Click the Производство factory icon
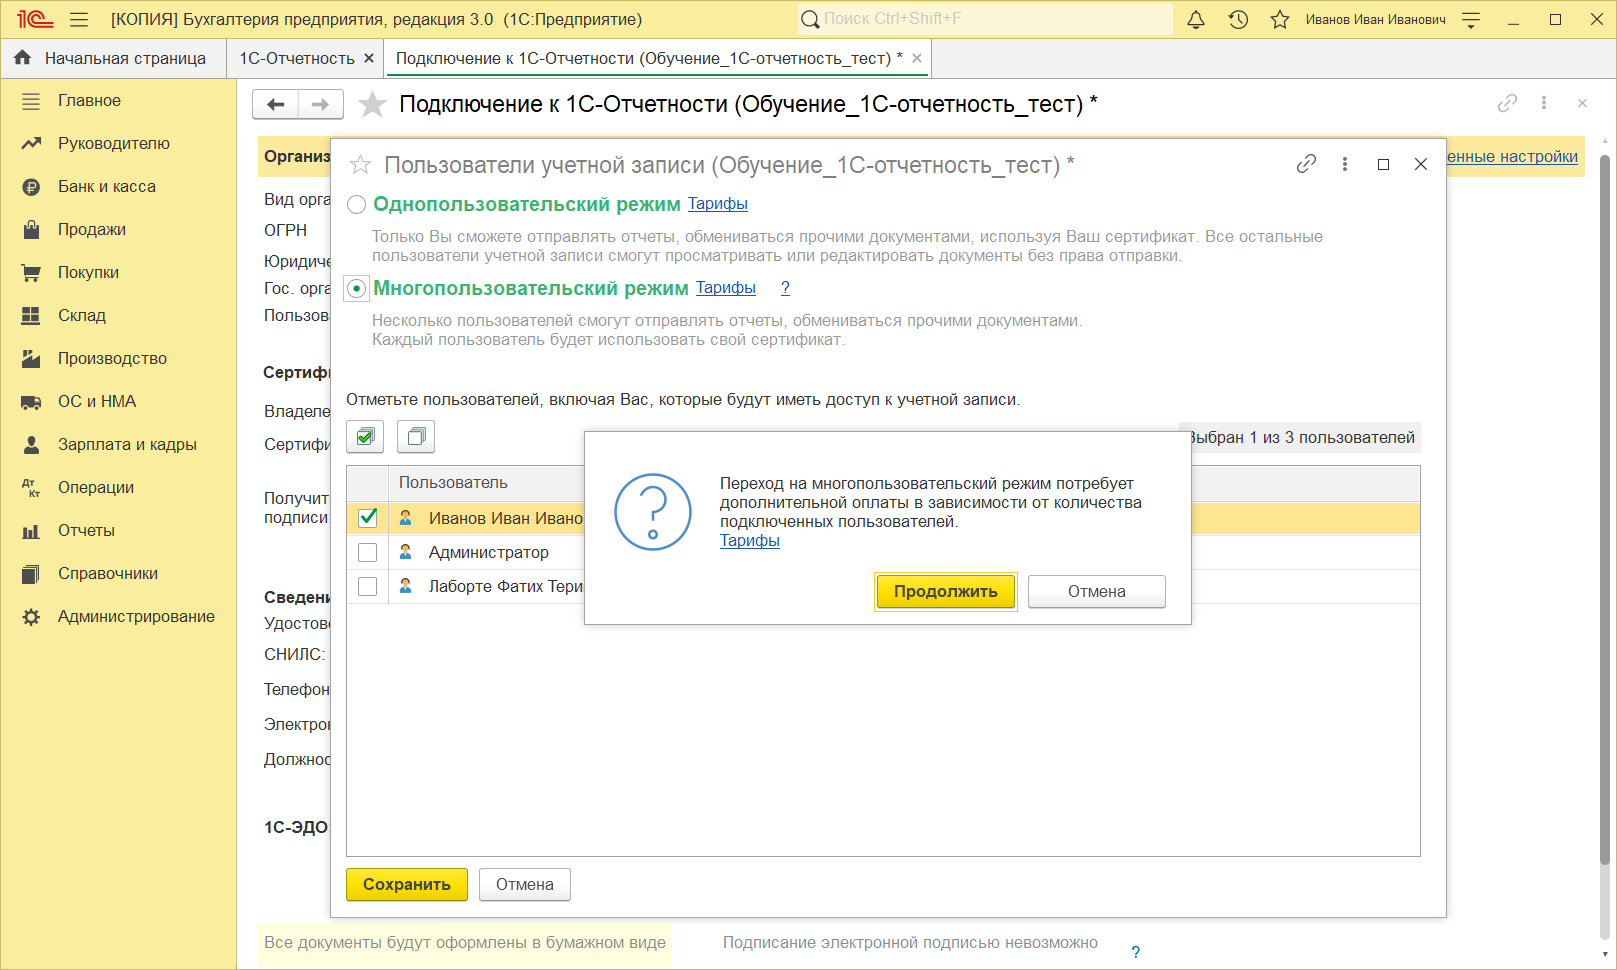1617x970 pixels. [31, 359]
